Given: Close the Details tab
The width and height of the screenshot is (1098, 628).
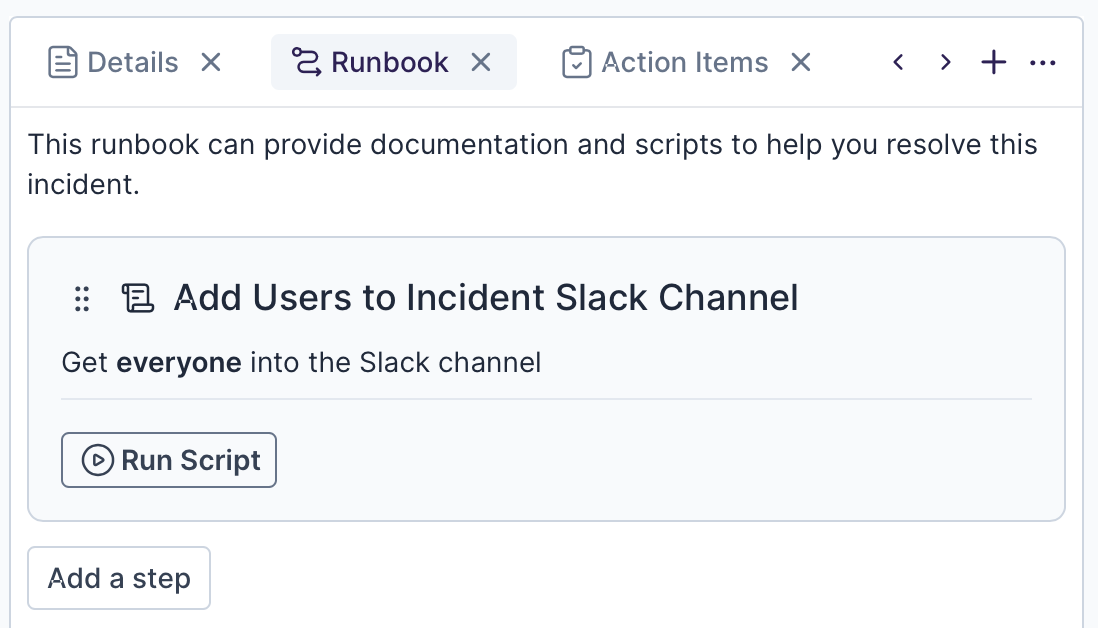Looking at the screenshot, I should click(210, 63).
